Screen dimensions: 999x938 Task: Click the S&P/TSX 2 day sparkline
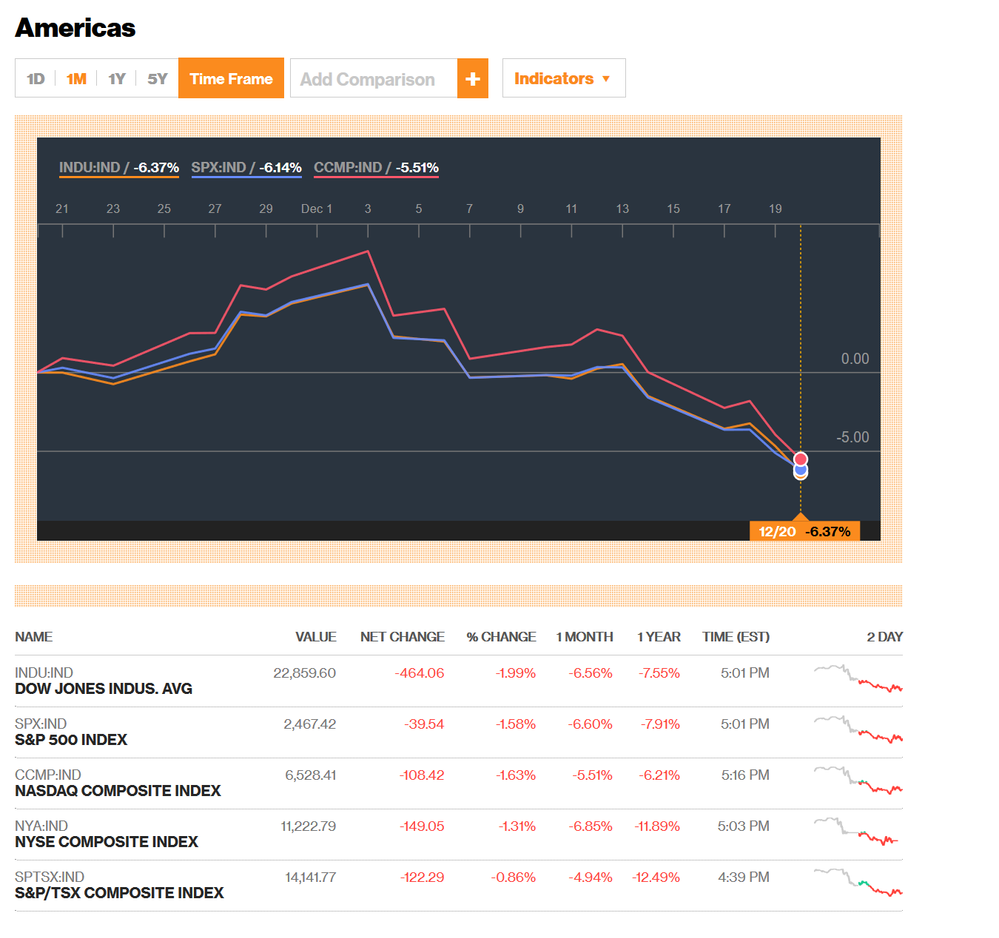pos(858,883)
